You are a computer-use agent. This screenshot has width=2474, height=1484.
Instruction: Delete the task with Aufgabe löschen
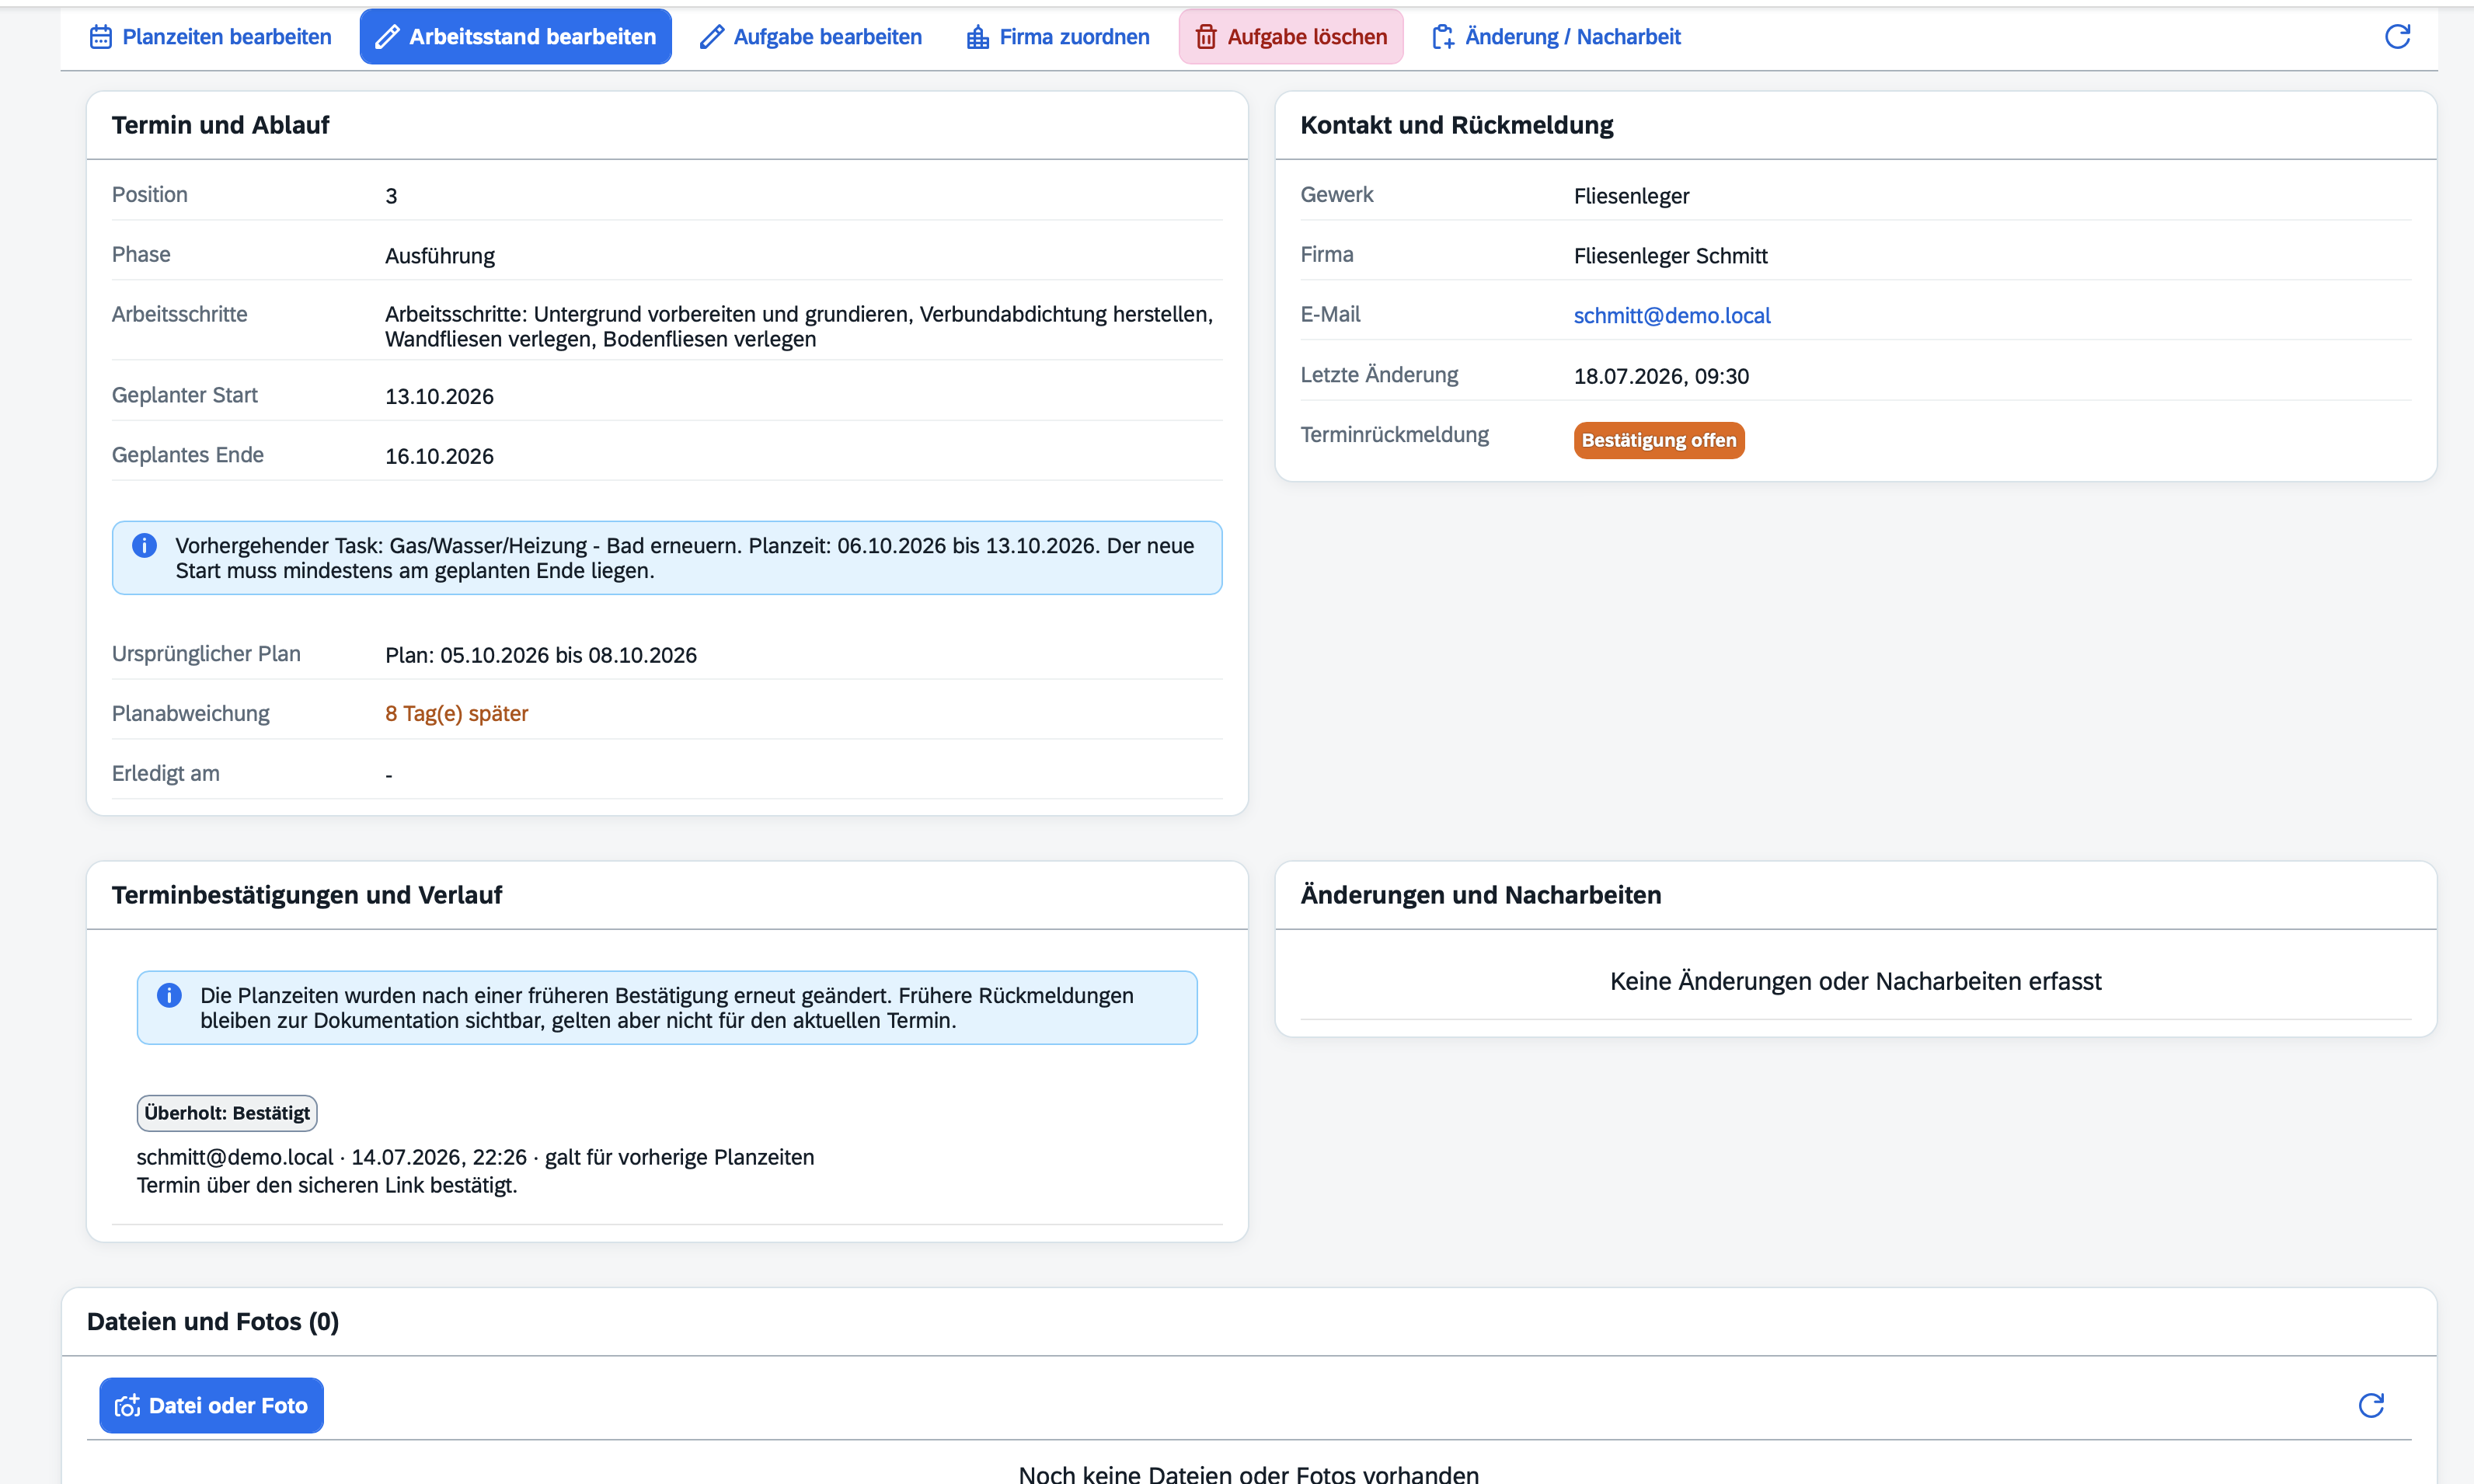tap(1291, 37)
